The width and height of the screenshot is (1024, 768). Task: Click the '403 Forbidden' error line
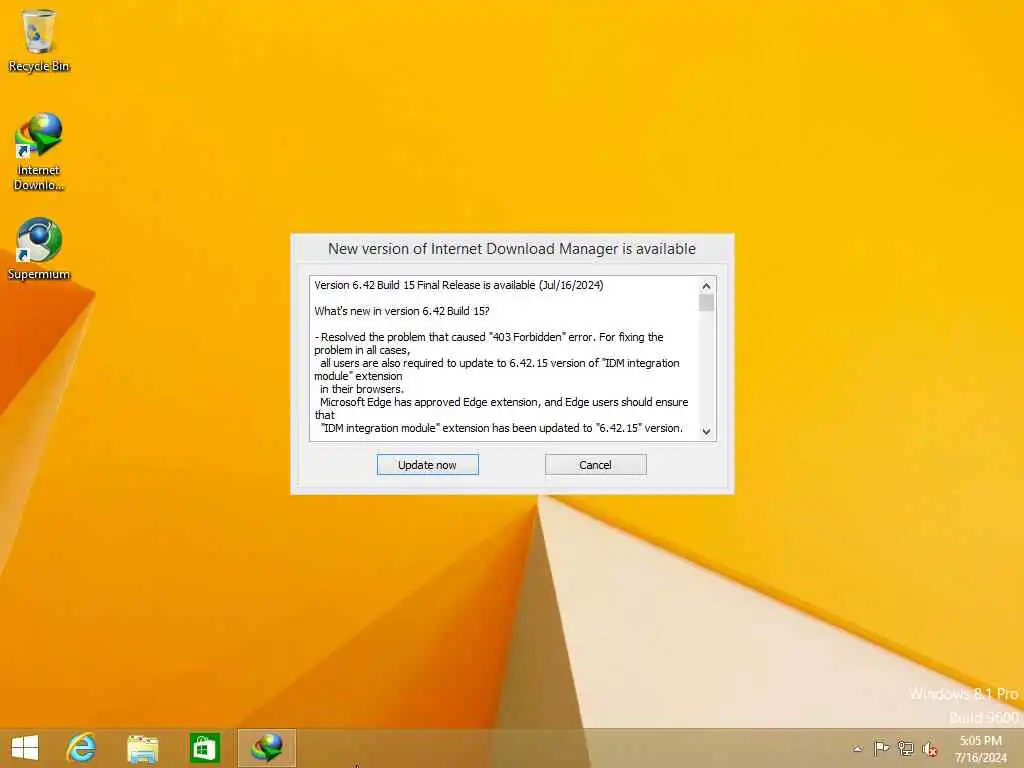coord(488,337)
